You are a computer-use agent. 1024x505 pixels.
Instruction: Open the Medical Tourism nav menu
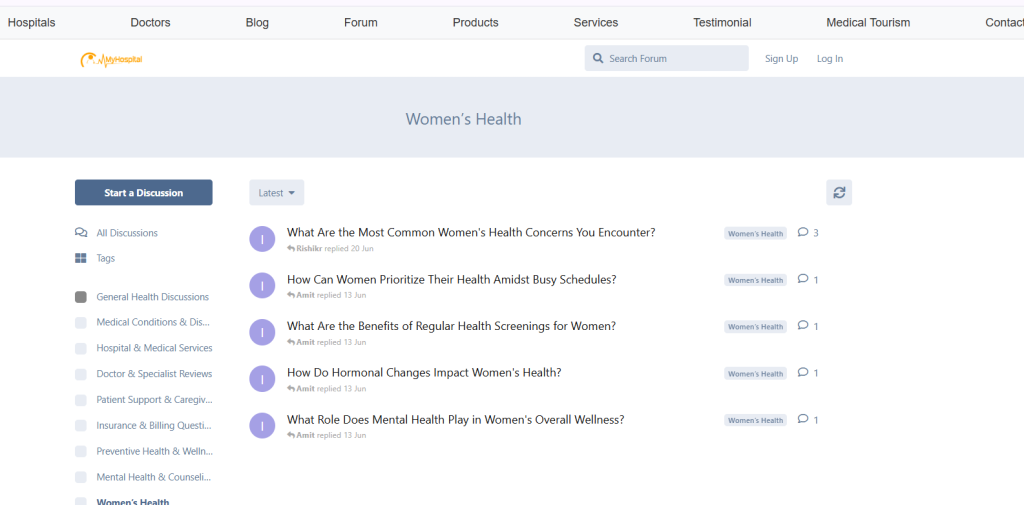pyautogui.click(x=868, y=22)
